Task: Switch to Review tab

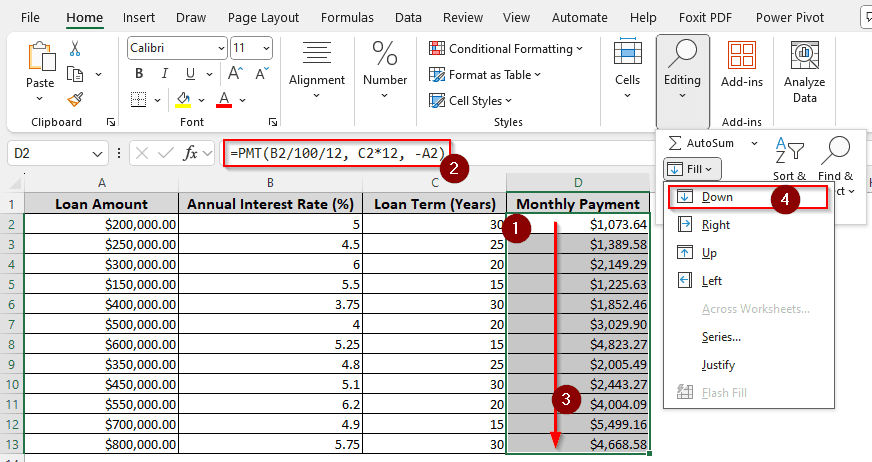Action: [x=463, y=17]
